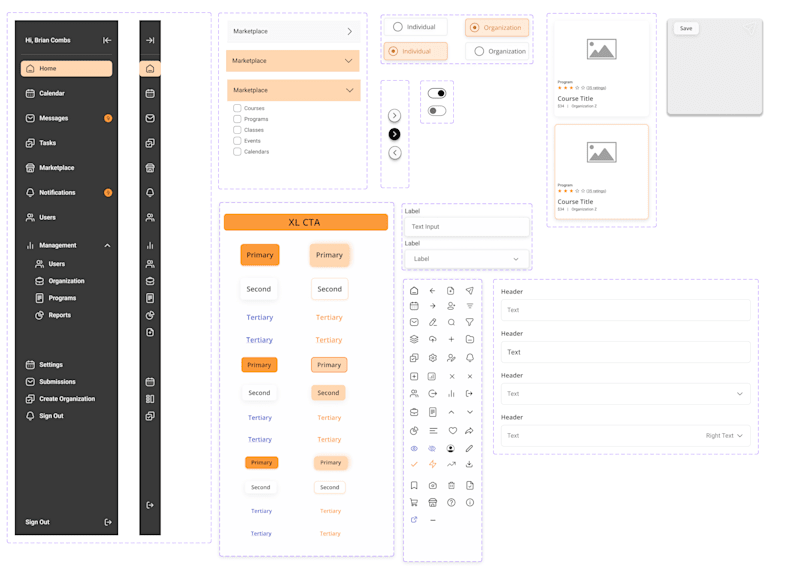Click the curved share arrow icon in icon grid

point(469,430)
